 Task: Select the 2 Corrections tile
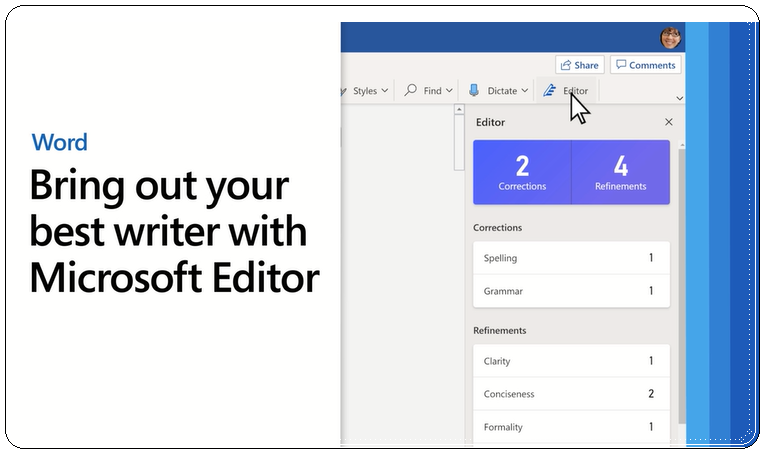coord(522,172)
